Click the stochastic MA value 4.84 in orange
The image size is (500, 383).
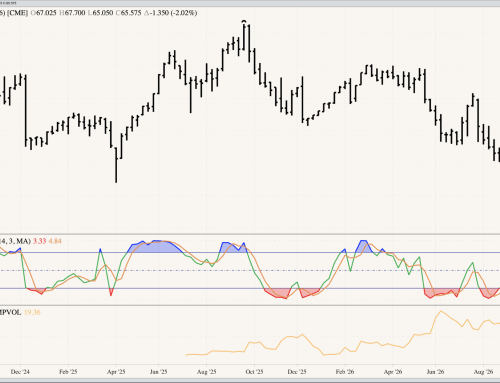(x=55, y=241)
